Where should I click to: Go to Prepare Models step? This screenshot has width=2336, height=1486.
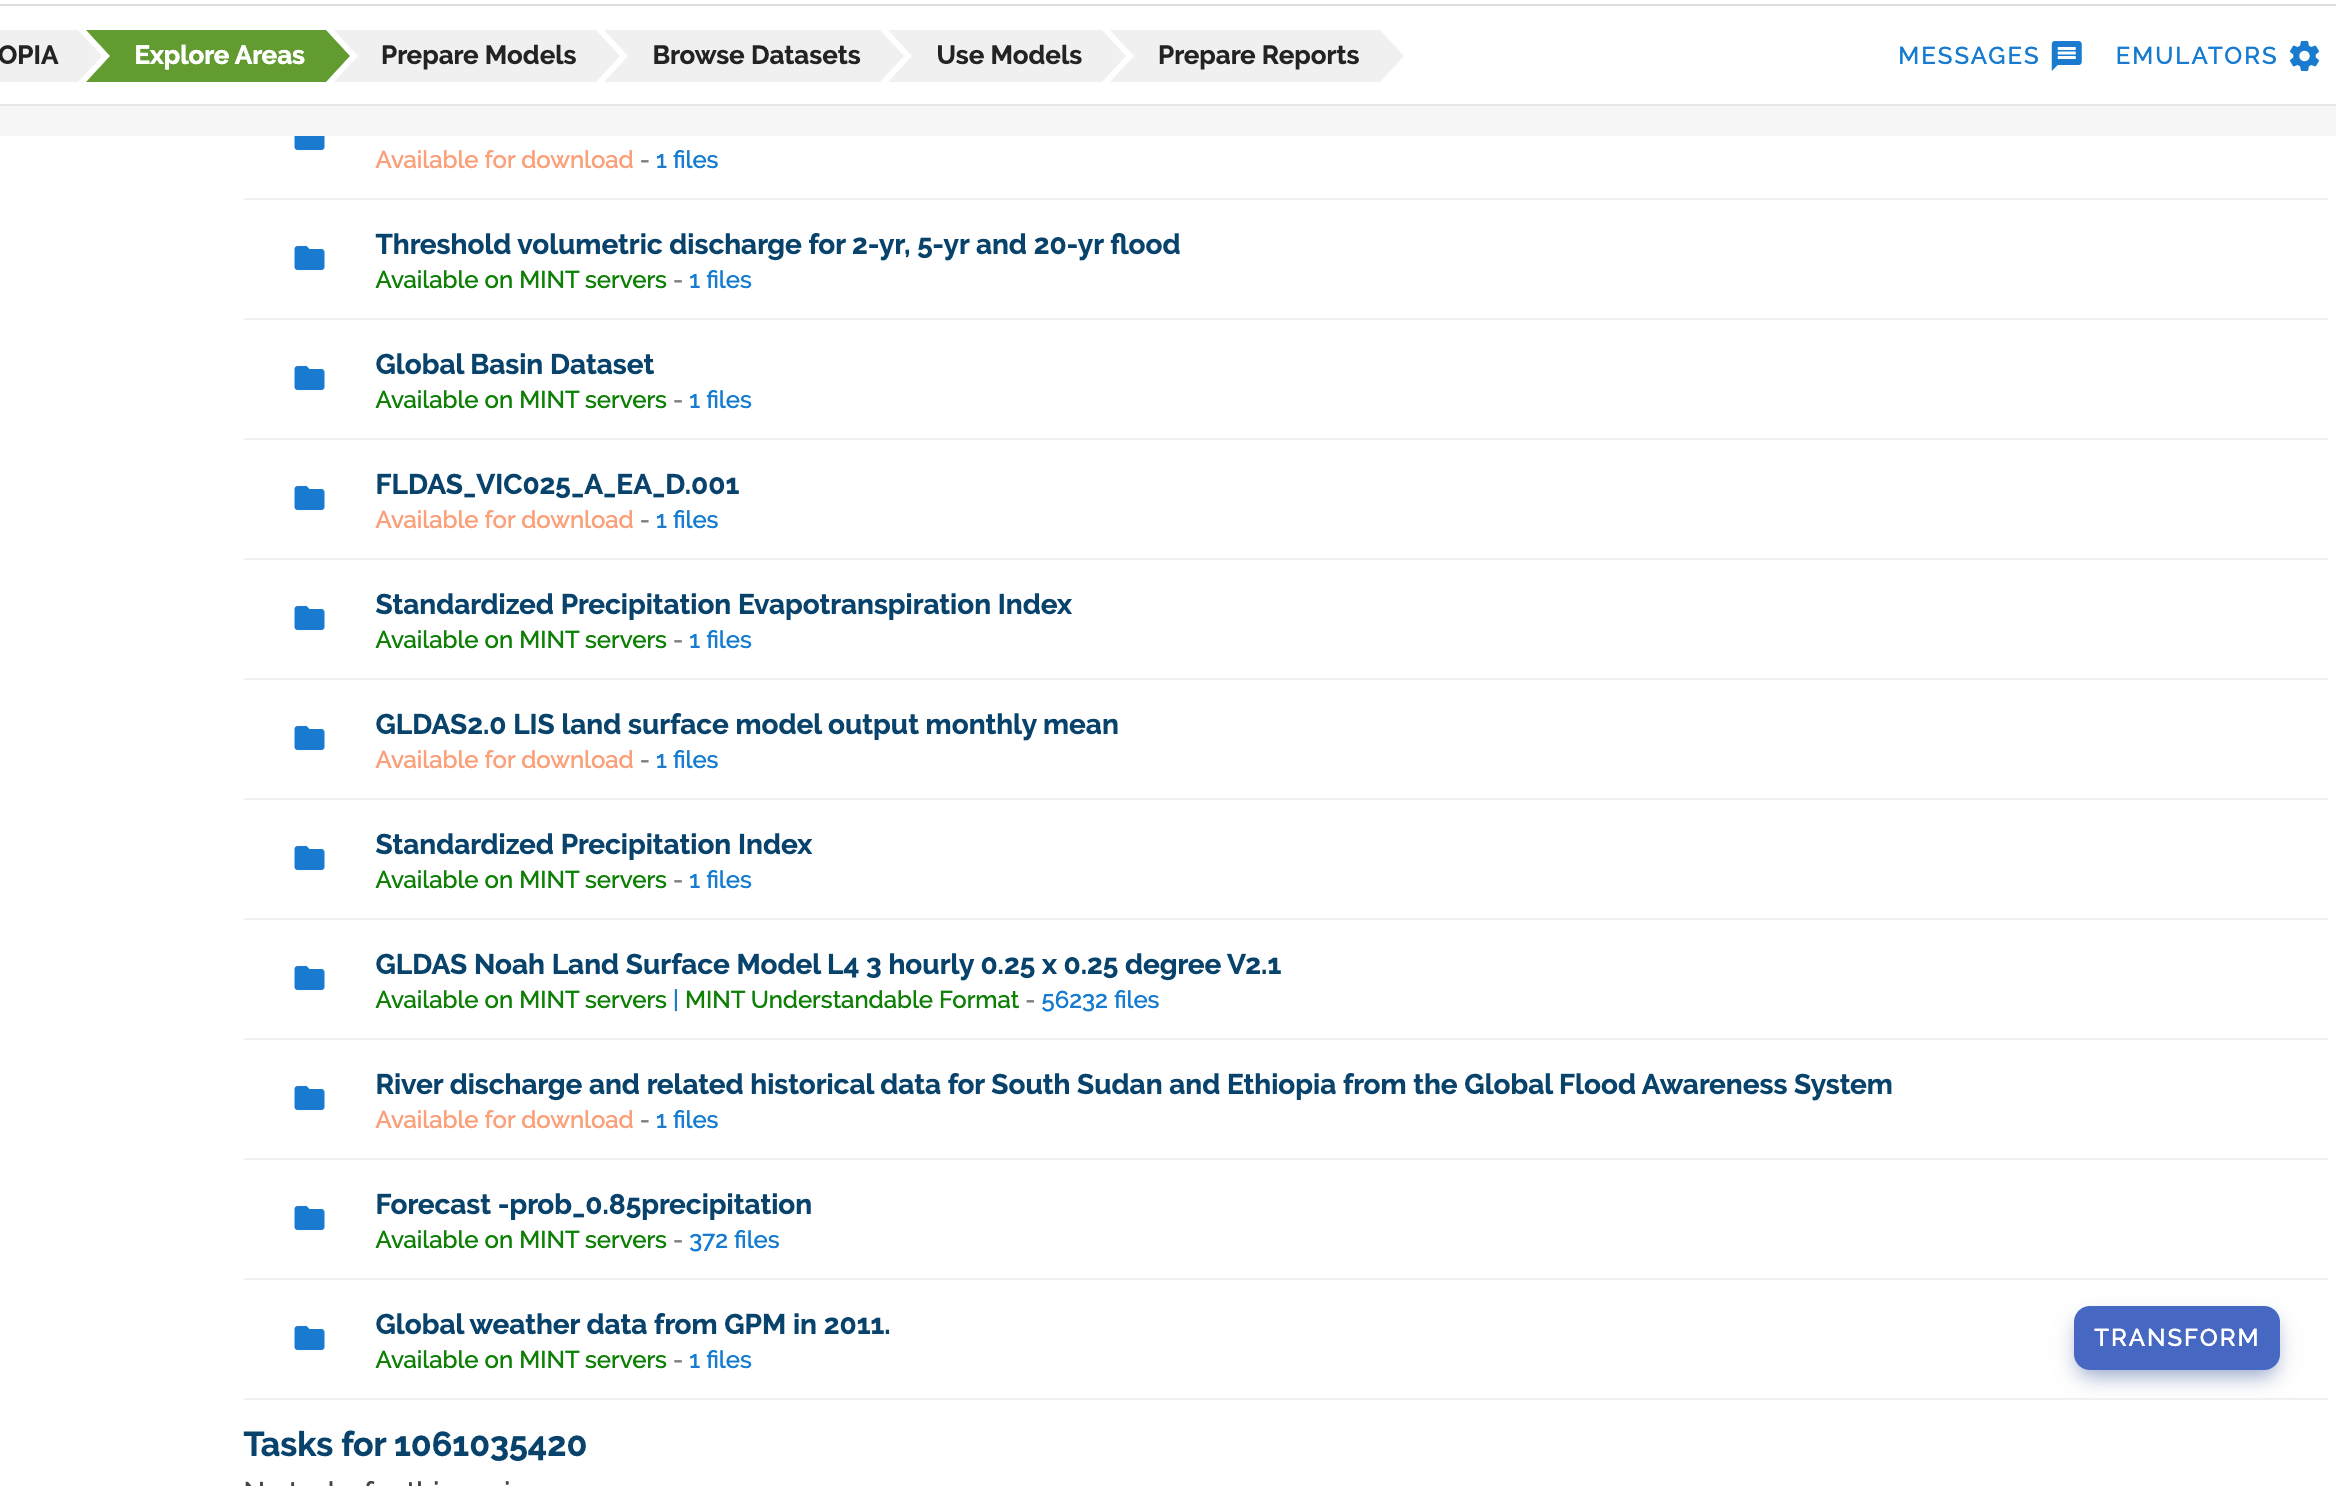click(478, 55)
